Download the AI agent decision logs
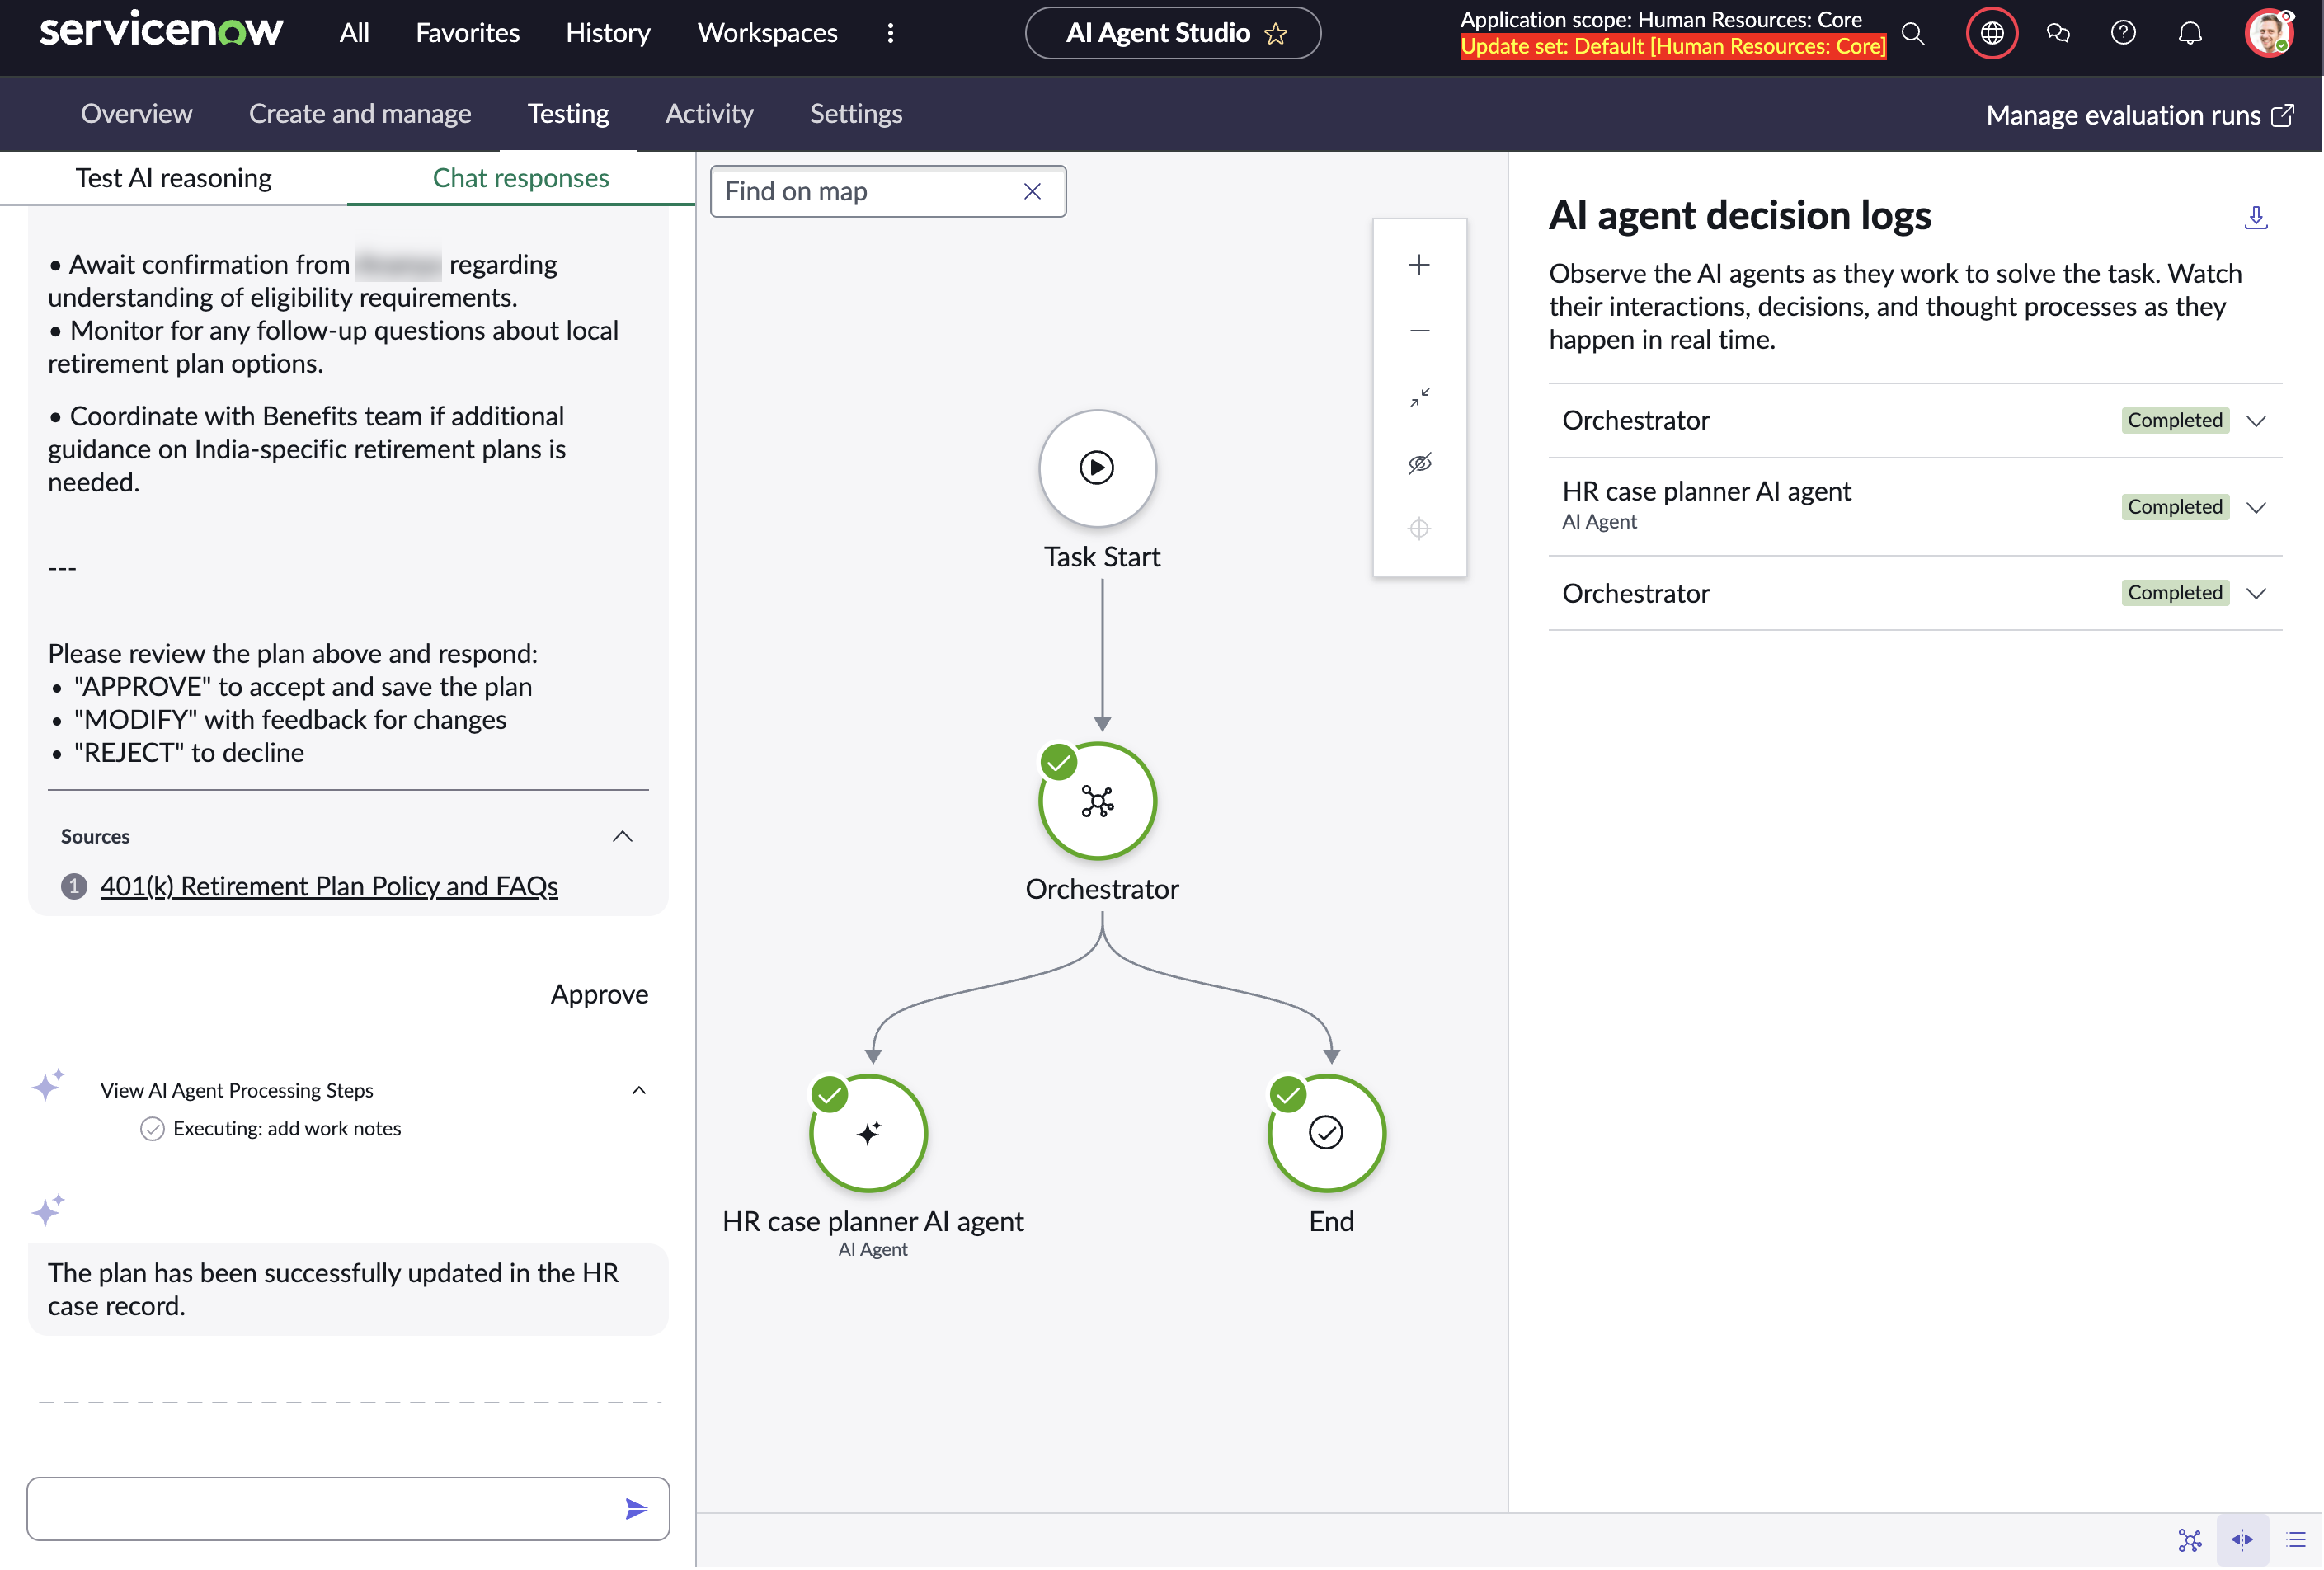 (2255, 217)
